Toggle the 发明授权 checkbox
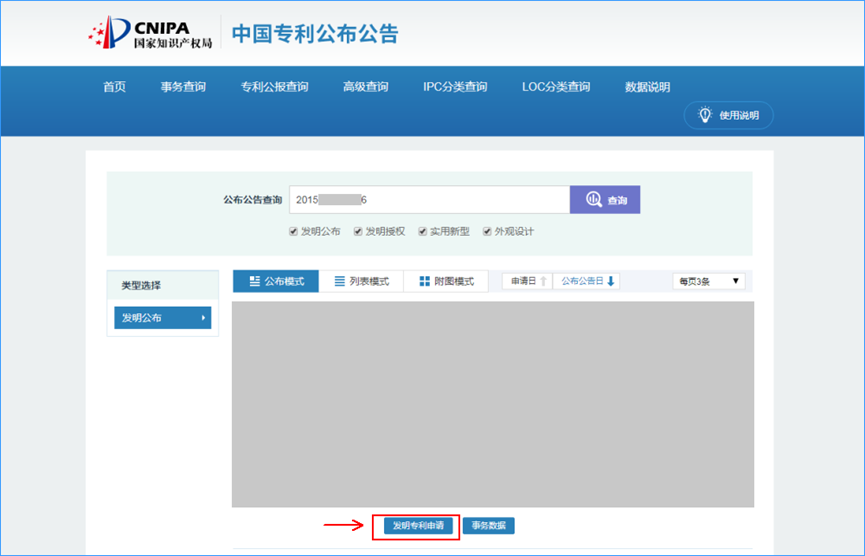 click(358, 232)
